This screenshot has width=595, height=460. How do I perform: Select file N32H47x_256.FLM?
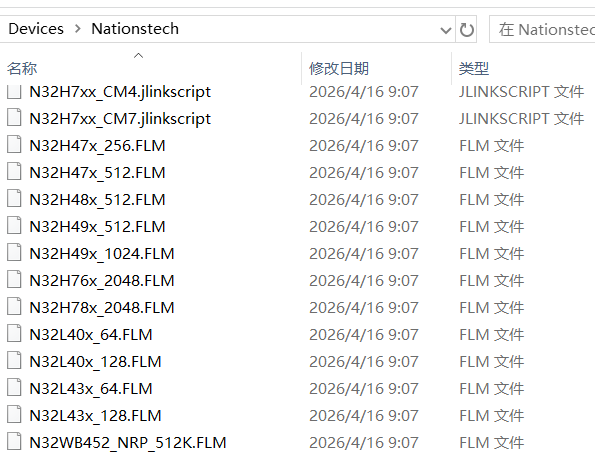(98, 146)
